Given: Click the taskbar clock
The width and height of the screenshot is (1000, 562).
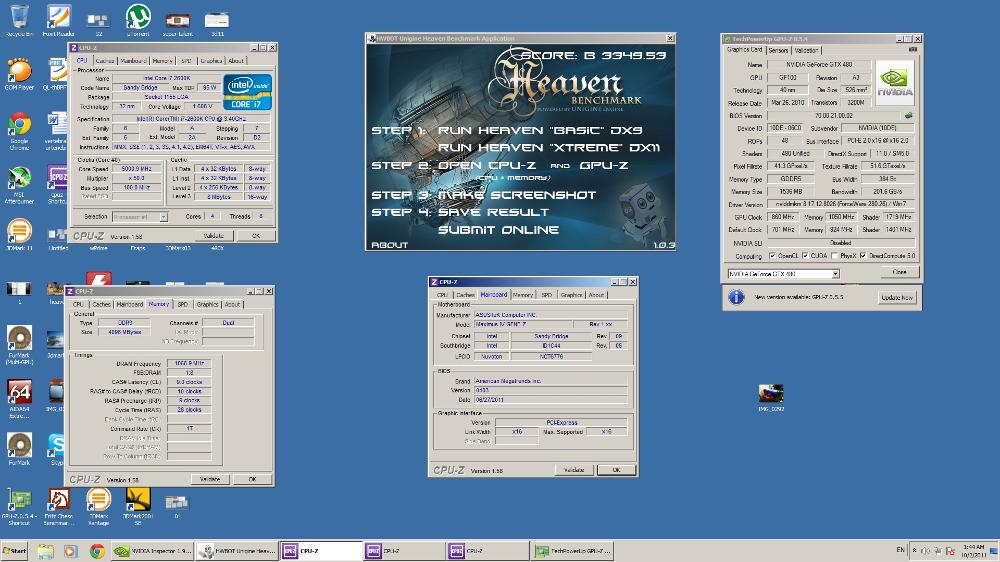Looking at the screenshot, I should click(x=973, y=551).
